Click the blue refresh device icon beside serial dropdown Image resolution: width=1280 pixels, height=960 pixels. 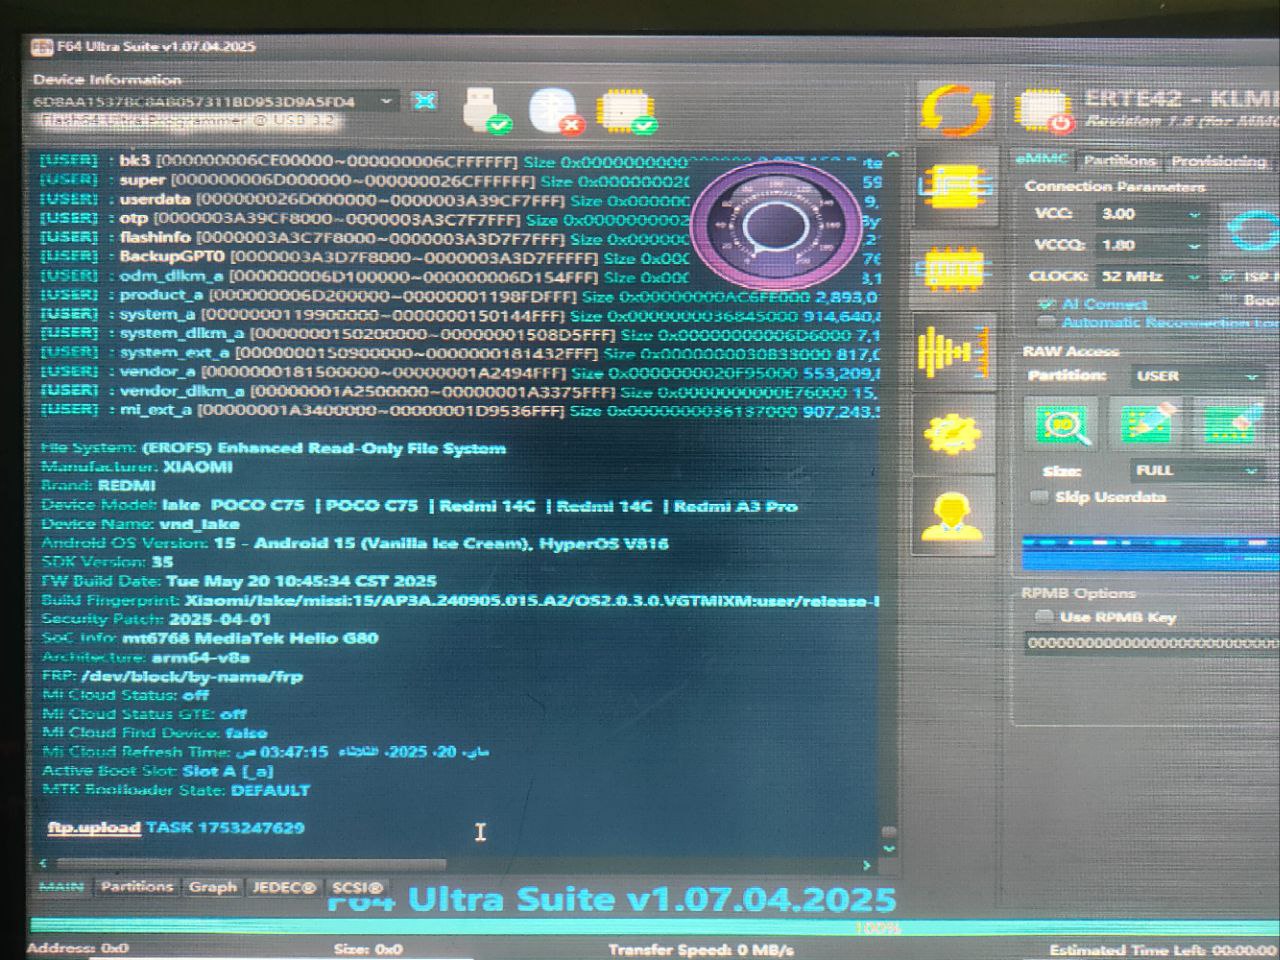point(425,102)
